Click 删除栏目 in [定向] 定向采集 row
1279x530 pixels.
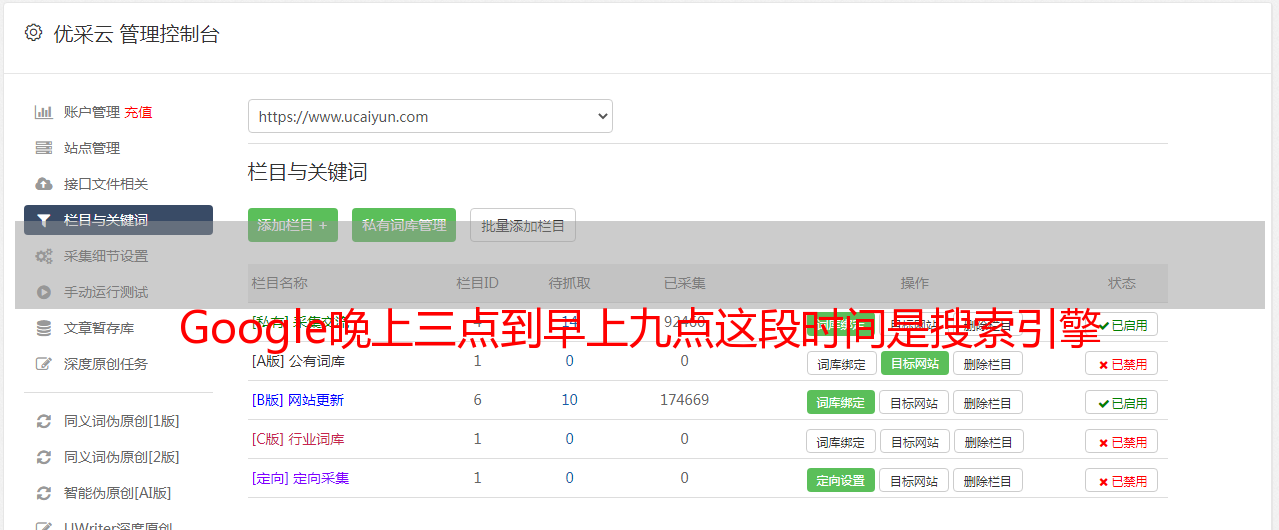[x=988, y=480]
